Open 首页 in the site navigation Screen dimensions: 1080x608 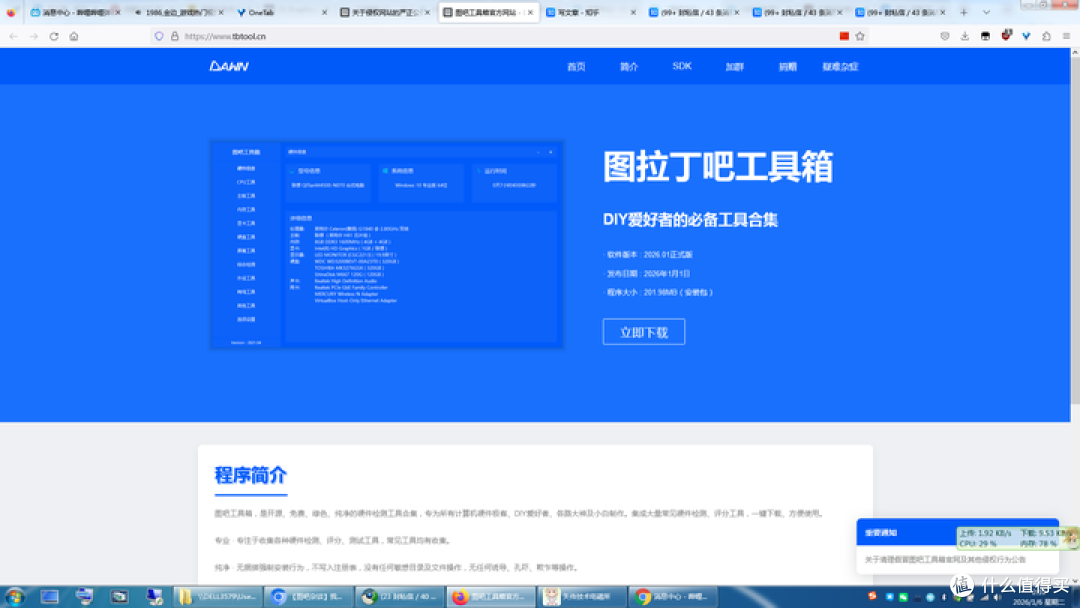577,67
